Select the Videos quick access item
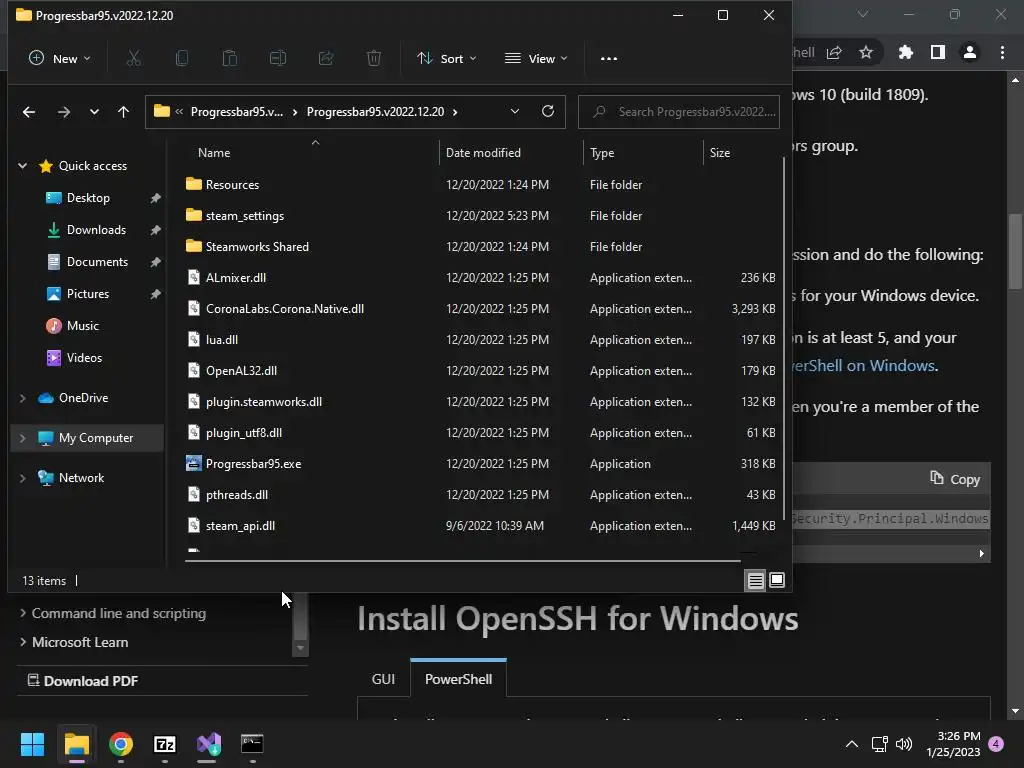The width and height of the screenshot is (1024, 768). 84,358
